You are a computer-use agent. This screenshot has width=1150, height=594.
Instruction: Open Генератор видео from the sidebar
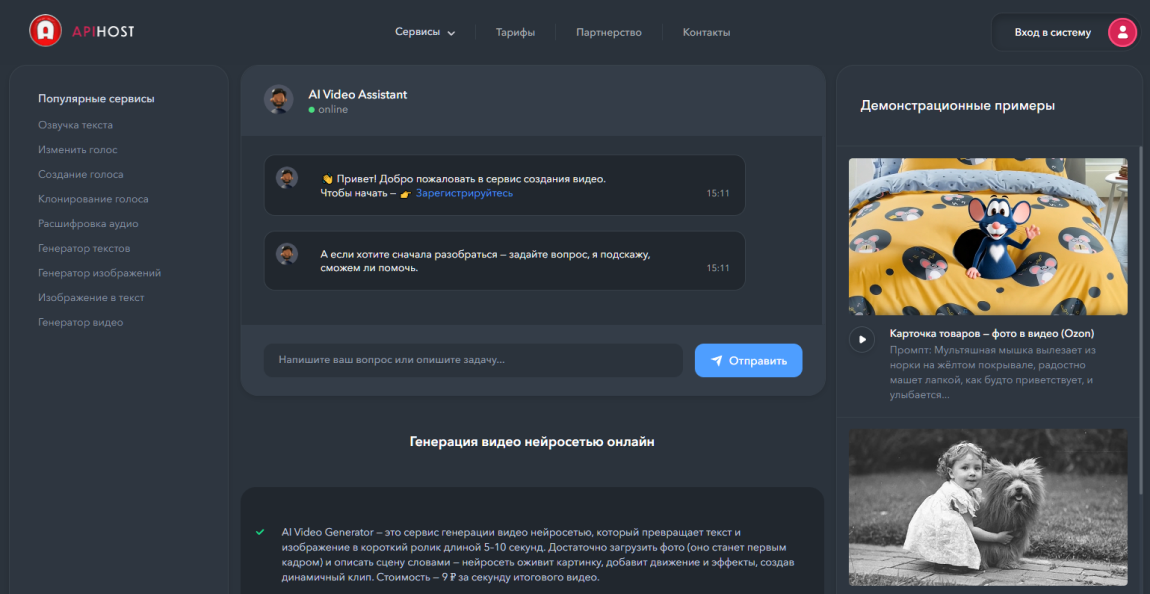click(x=80, y=322)
